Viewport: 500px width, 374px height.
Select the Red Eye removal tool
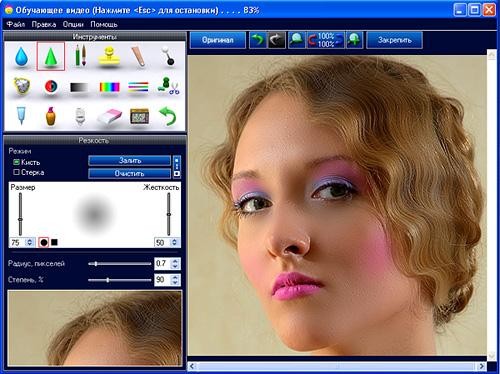pos(51,86)
